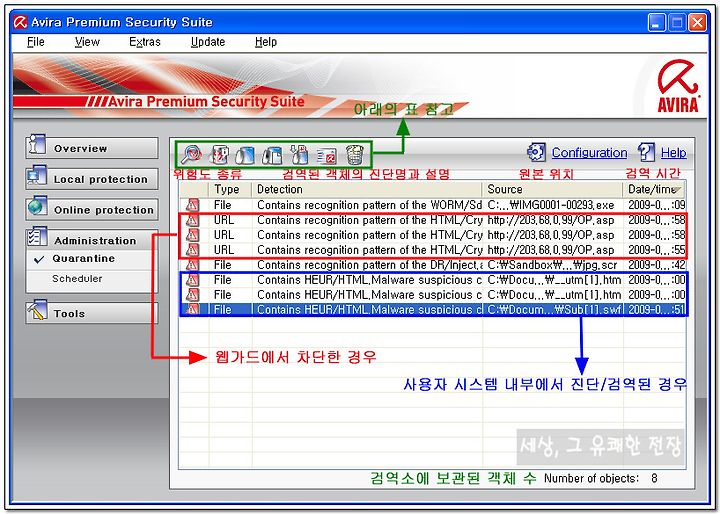
Task: Click the threat icon of the WORM/Sd row
Action: point(192,205)
